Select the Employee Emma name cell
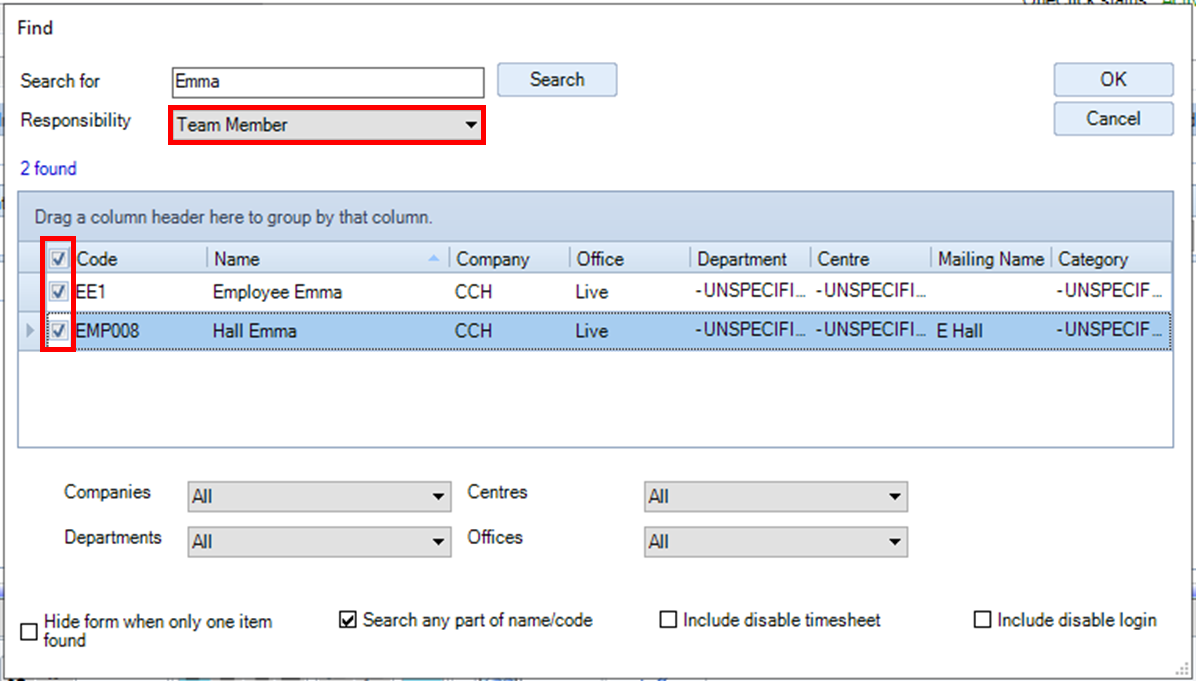Viewport: 1196px width, 681px height. [x=329, y=292]
